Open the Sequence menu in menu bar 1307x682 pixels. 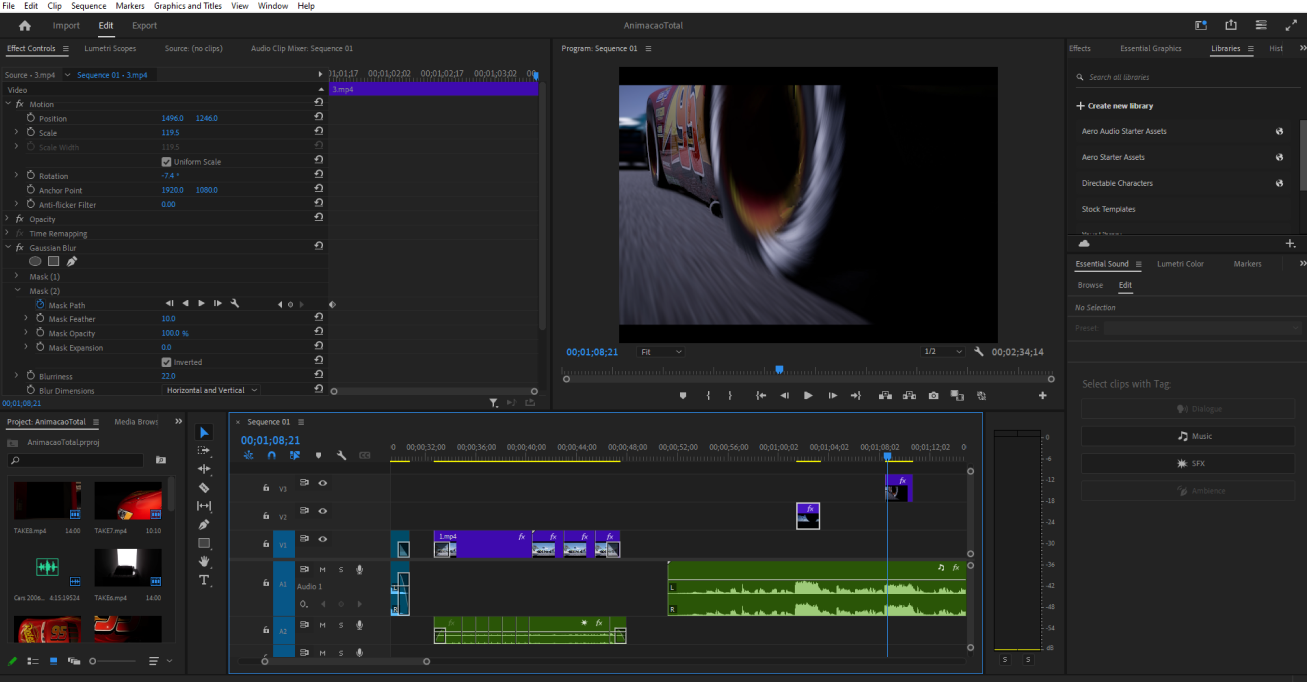point(88,6)
